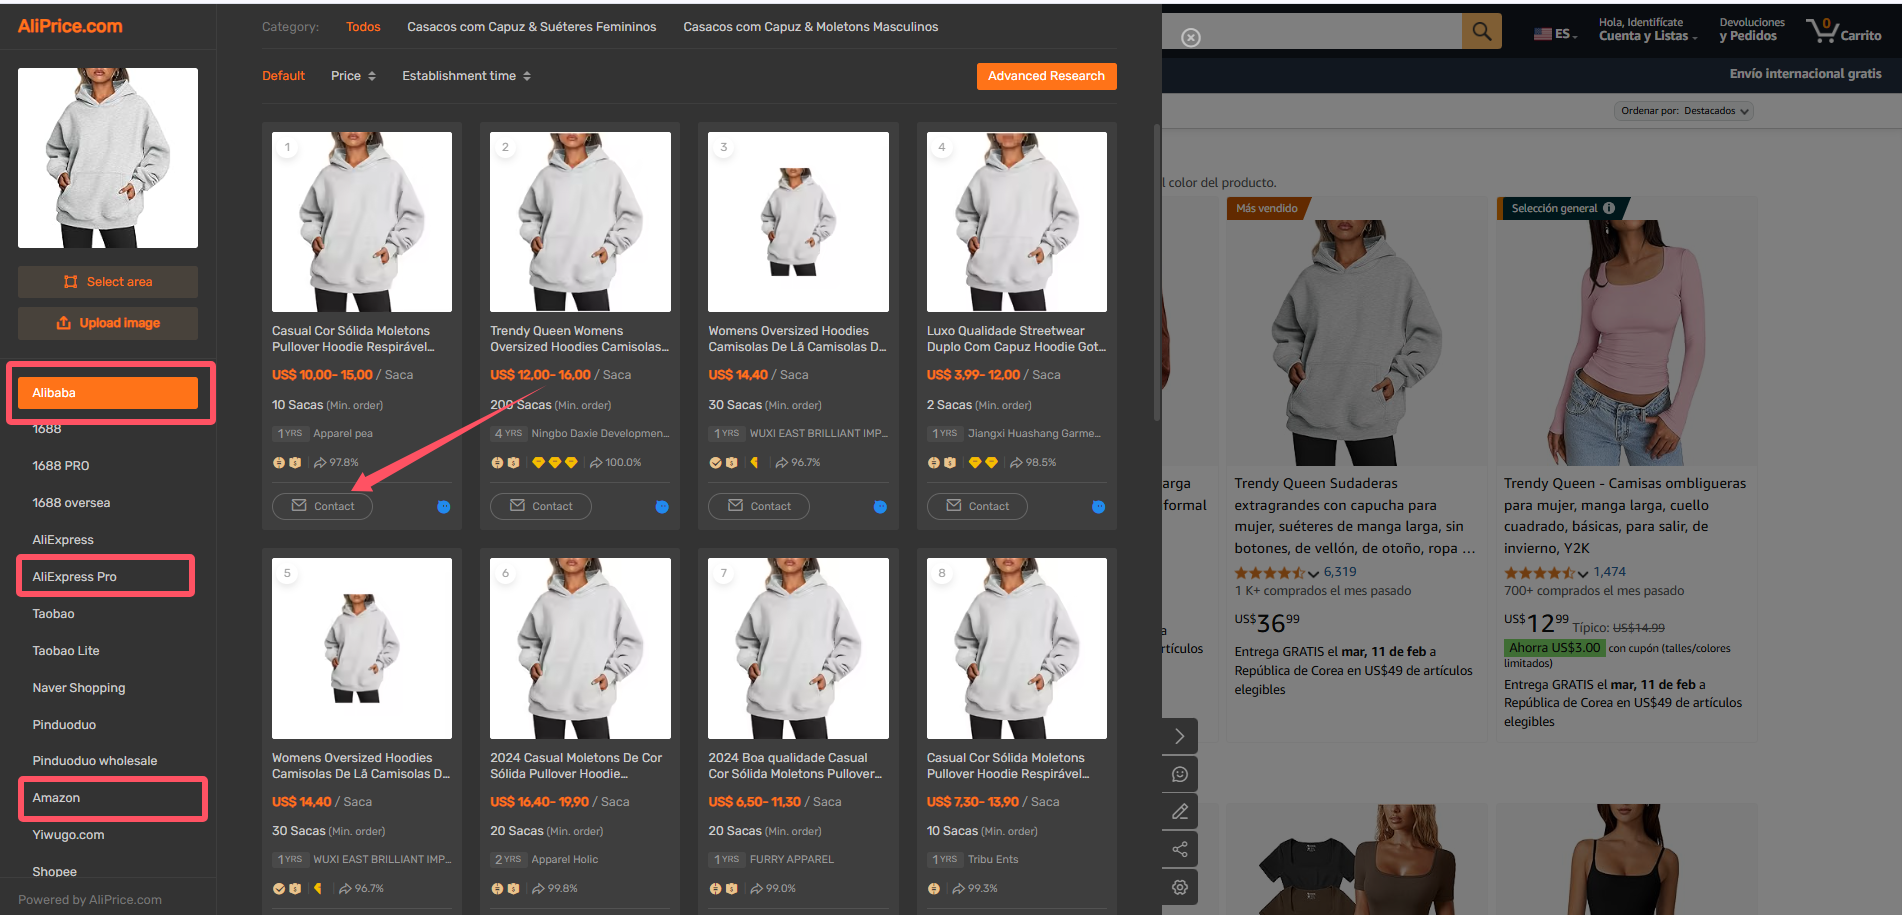This screenshot has height=915, width=1902.
Task: Click the AliPrice.com logo
Action: click(70, 26)
